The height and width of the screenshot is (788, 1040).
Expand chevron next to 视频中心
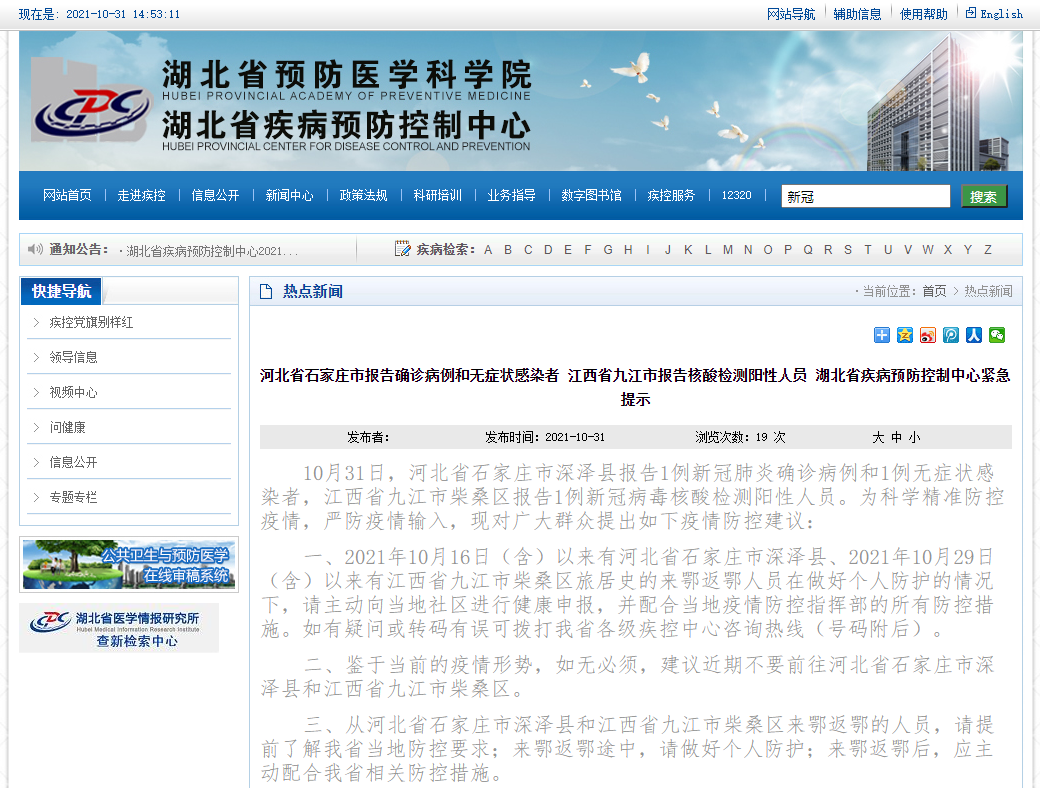coord(36,393)
